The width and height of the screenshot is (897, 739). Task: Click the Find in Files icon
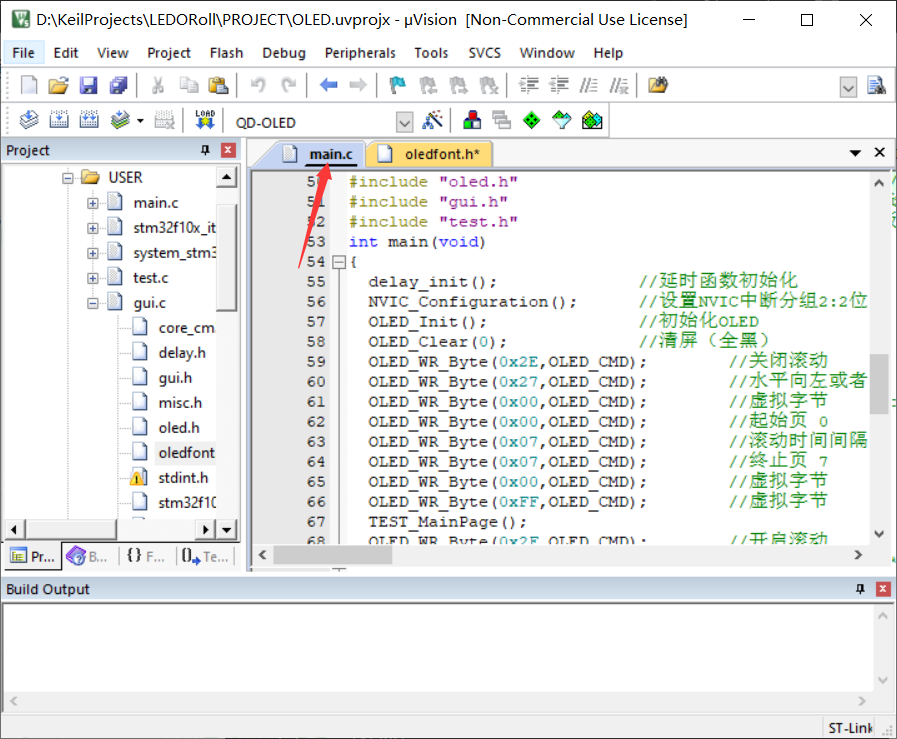coord(658,85)
